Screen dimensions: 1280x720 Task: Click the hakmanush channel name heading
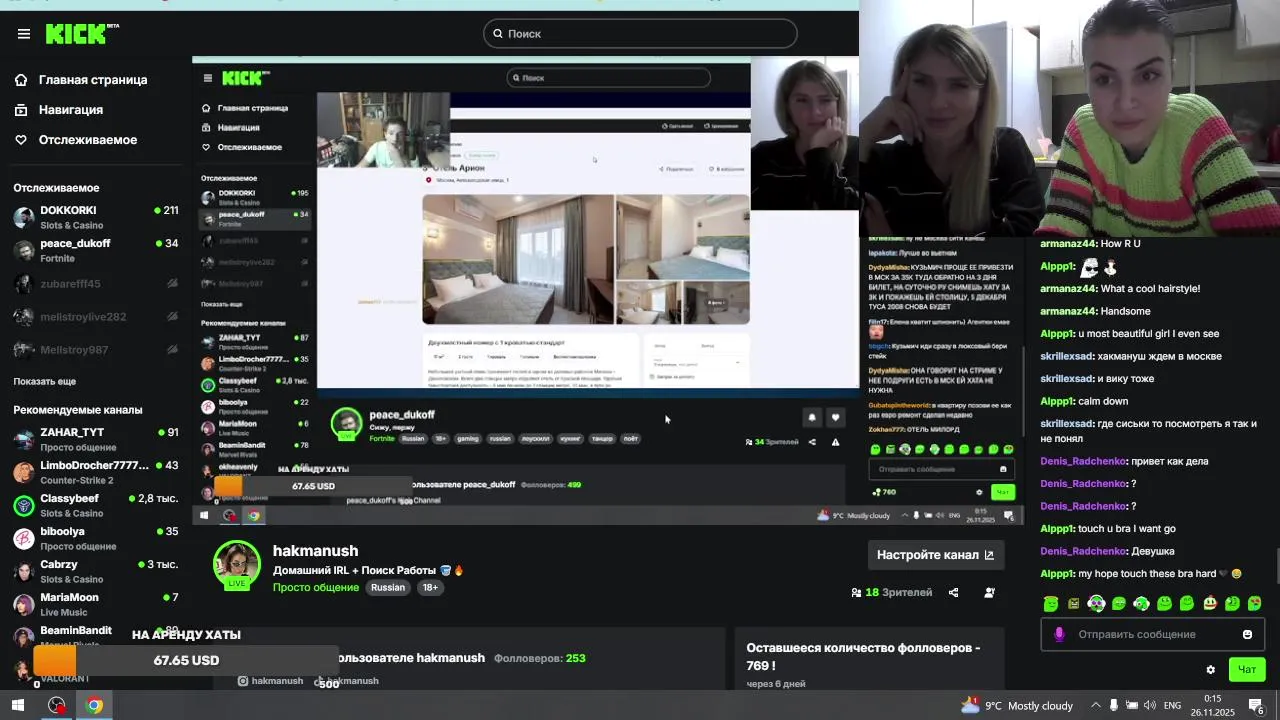[315, 551]
